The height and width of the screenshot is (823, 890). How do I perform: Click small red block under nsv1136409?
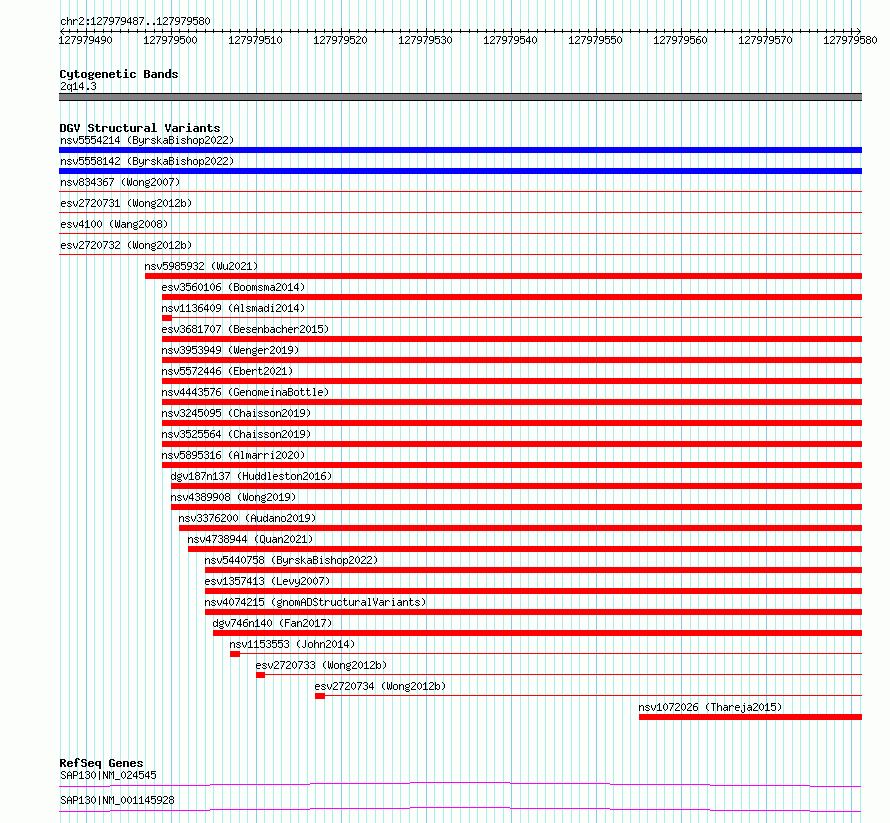click(x=167, y=318)
